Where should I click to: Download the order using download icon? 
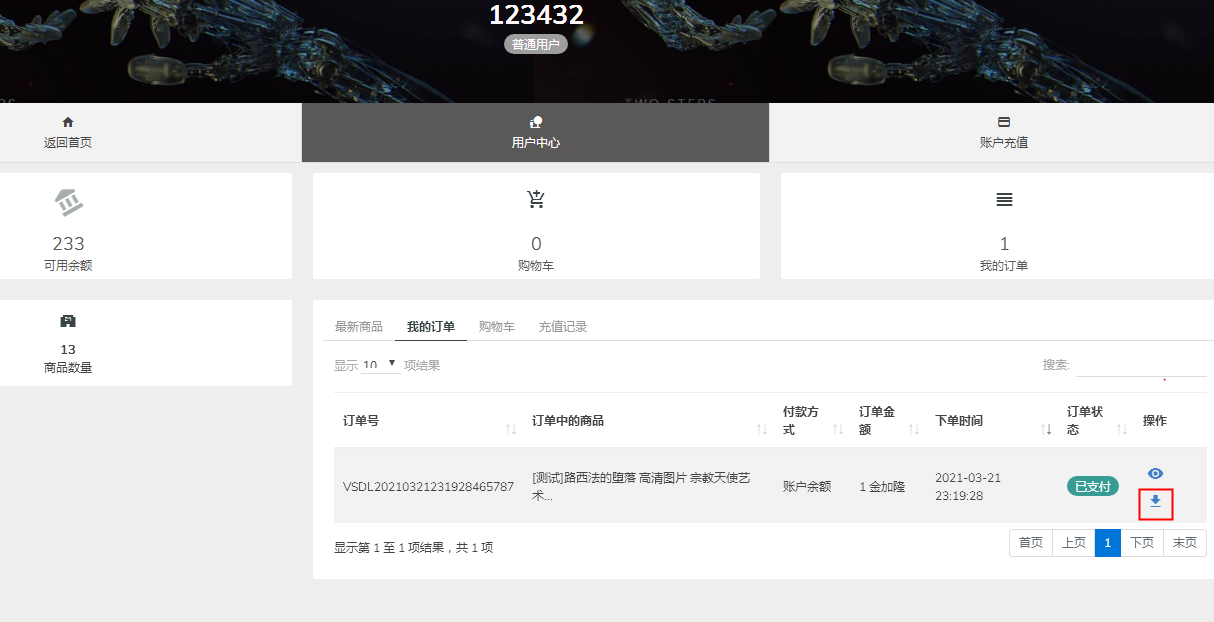point(1155,501)
